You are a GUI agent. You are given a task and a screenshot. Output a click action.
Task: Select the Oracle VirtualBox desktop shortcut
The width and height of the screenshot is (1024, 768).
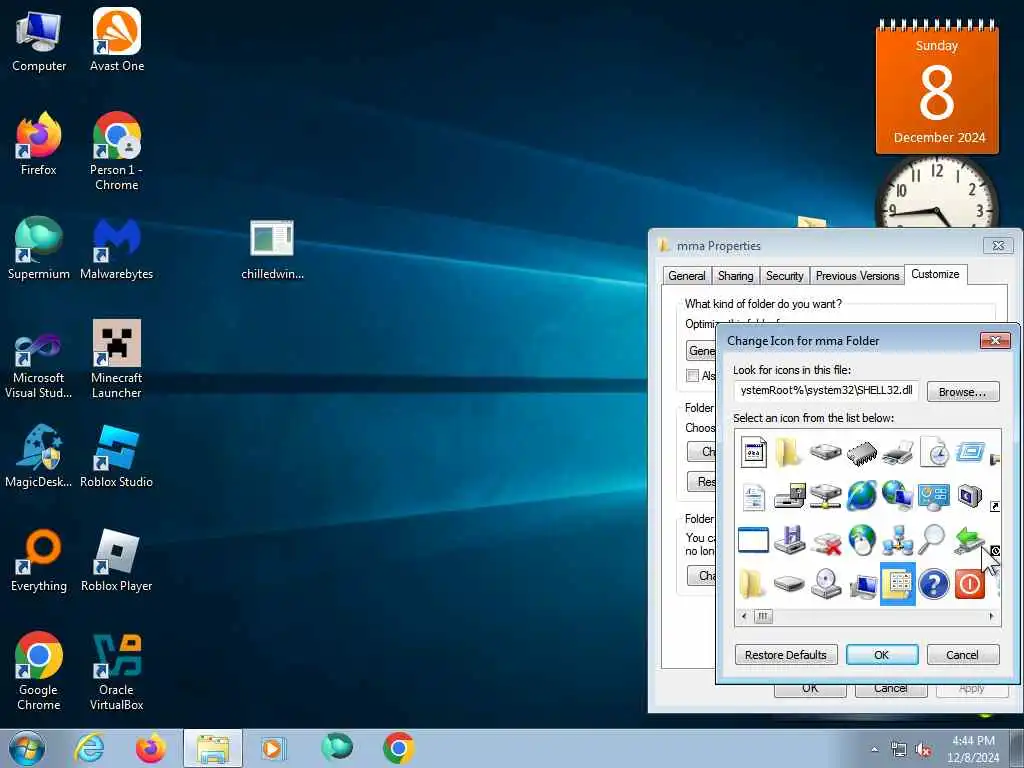pos(117,671)
